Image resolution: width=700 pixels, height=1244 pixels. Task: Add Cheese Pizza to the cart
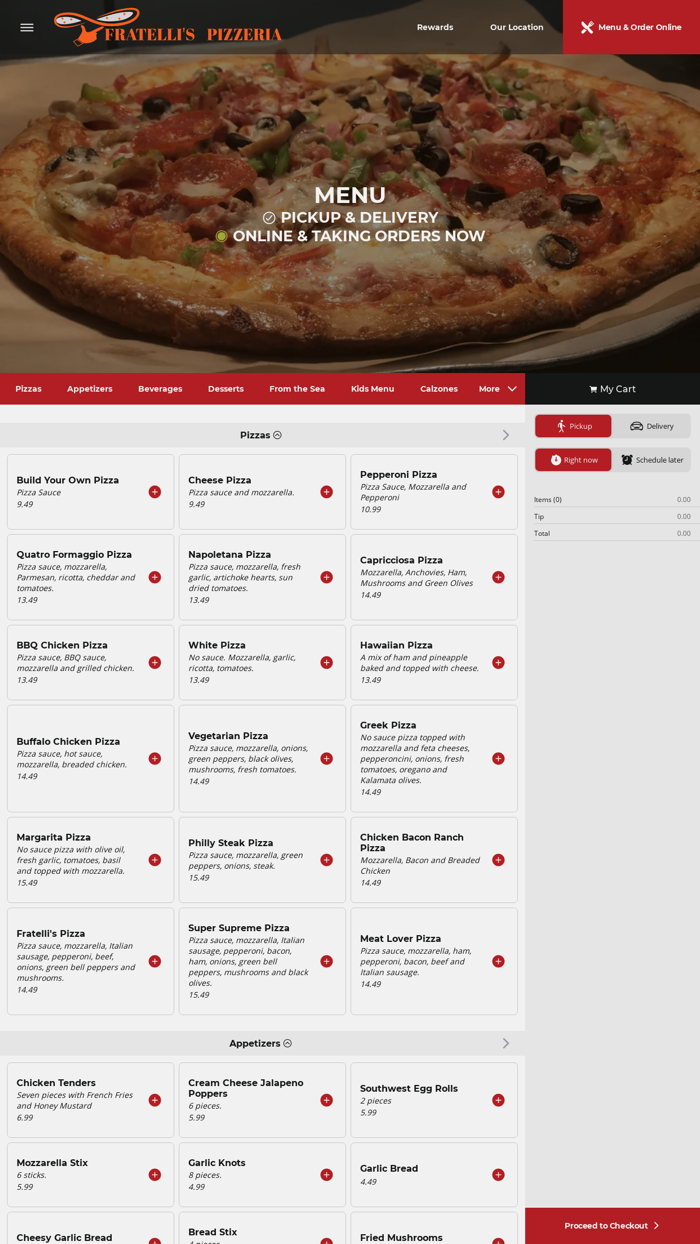tap(327, 492)
